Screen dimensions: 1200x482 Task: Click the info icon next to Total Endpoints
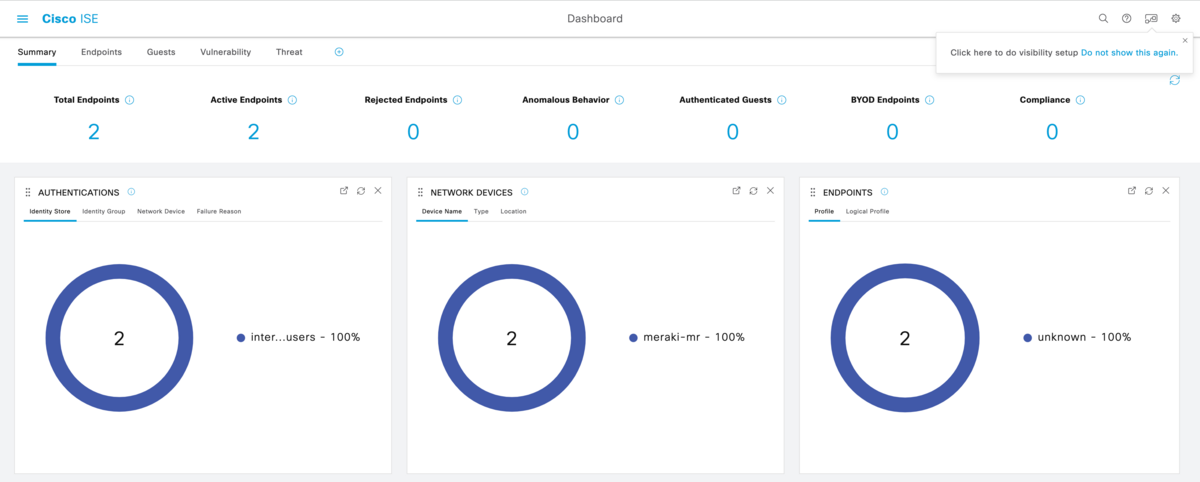pos(130,100)
